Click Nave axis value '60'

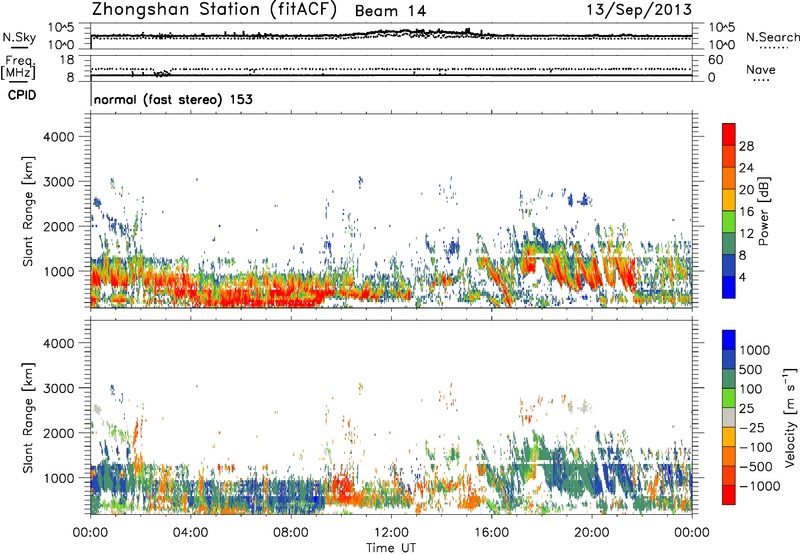click(715, 60)
